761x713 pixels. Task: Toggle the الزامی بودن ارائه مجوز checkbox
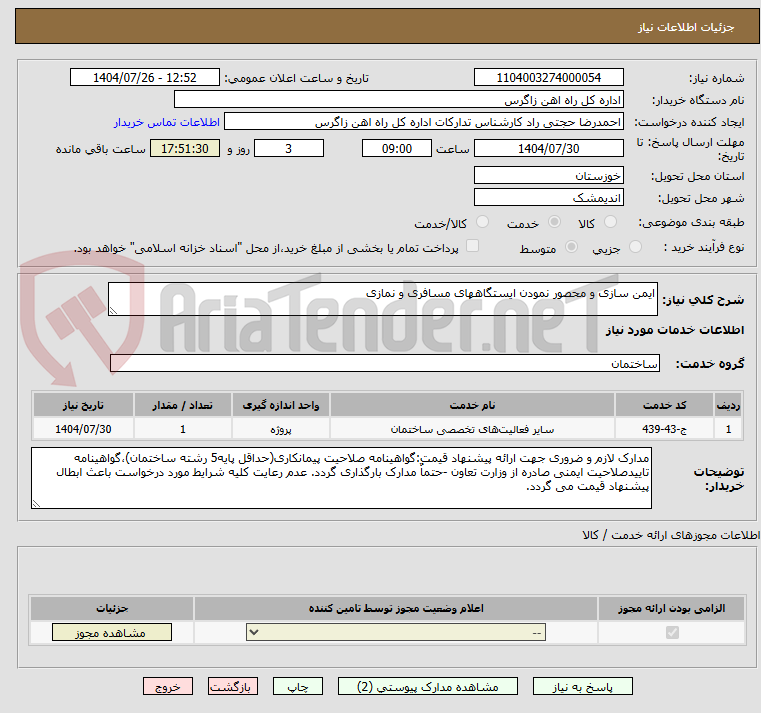point(672,632)
